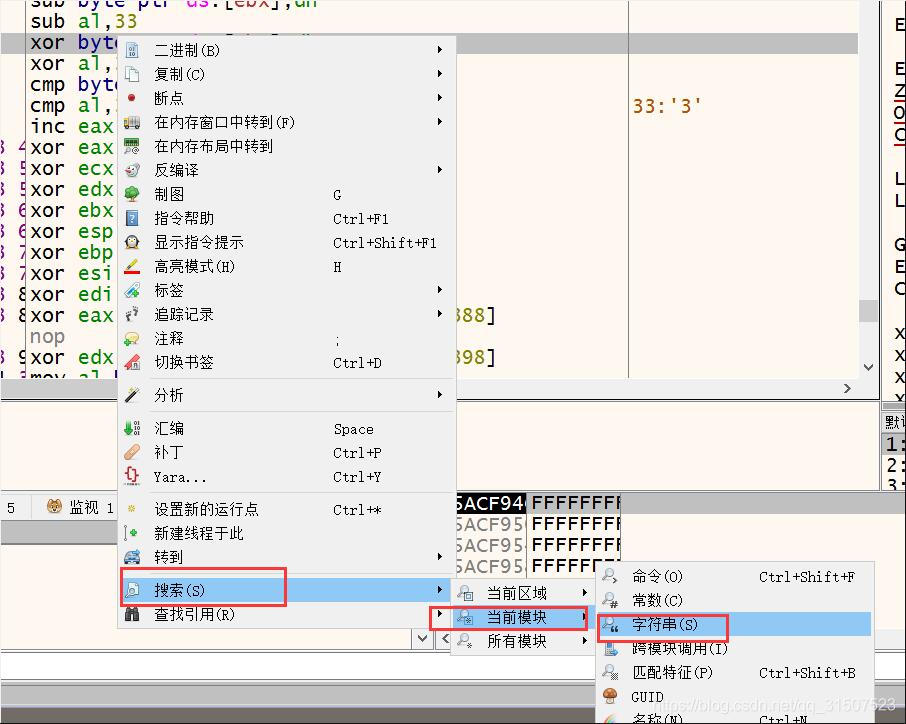Click the copy (复制) pages icon
Screen dimensions: 906x724
[132, 75]
